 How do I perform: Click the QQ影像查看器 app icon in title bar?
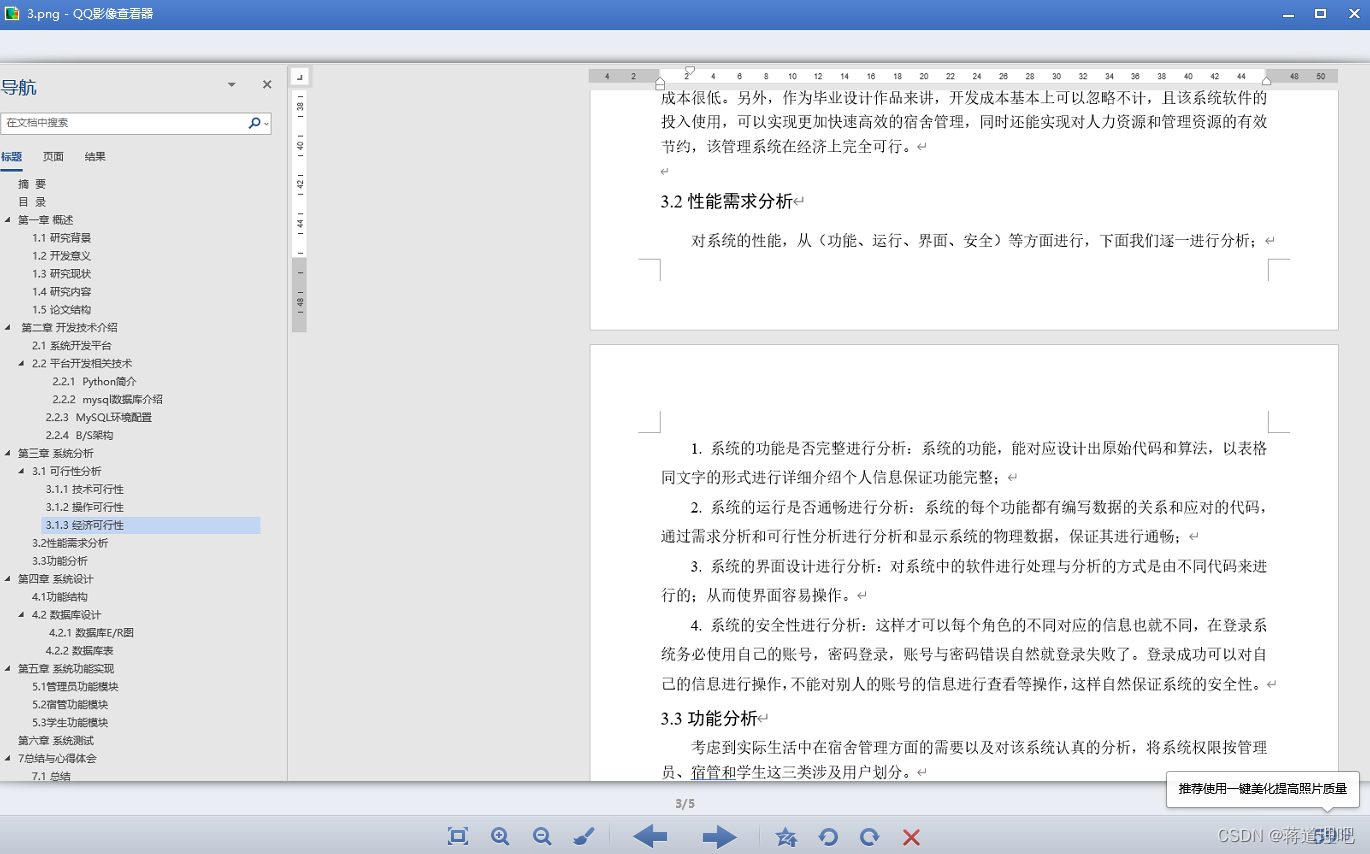pos(12,14)
